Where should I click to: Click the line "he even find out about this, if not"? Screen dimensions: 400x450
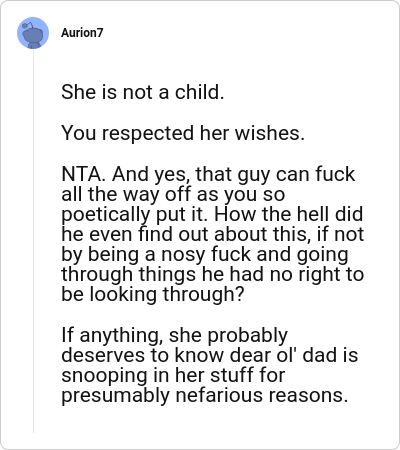(213, 234)
